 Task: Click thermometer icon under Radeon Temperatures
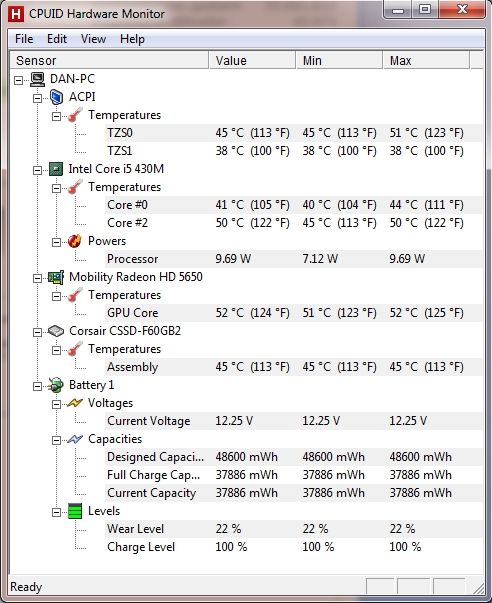[75, 295]
